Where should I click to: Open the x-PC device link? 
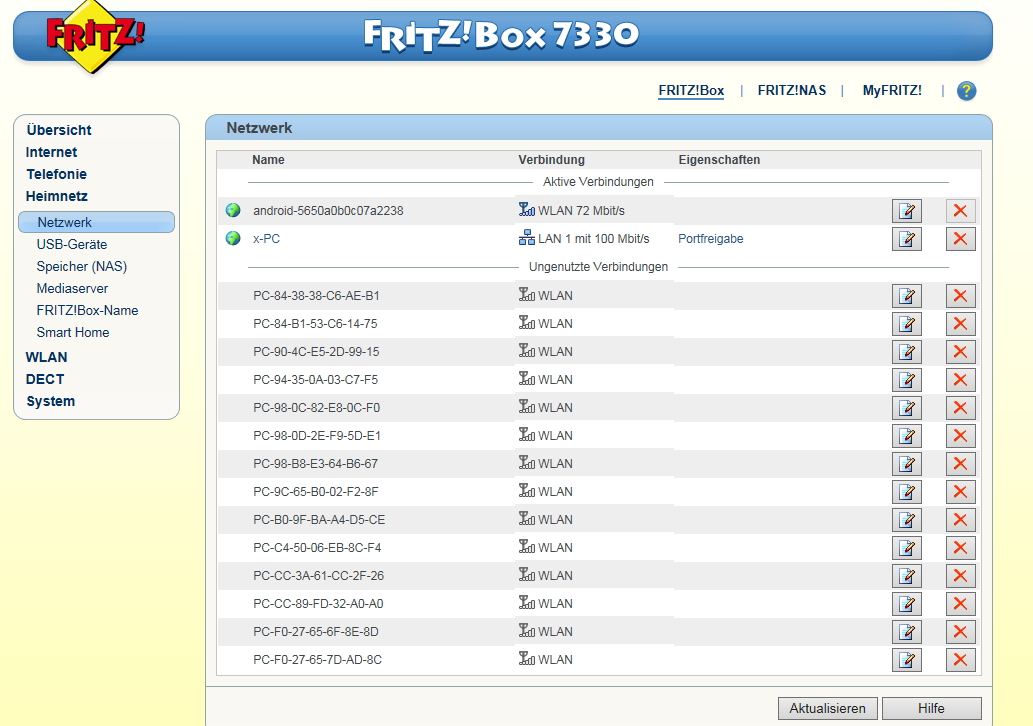(x=266, y=238)
